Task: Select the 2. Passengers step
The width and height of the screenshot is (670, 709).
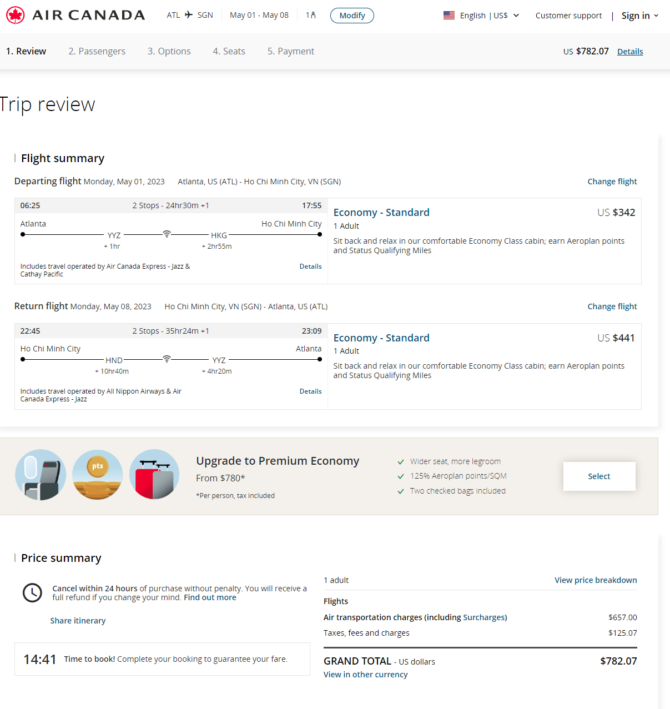Action: [x=97, y=51]
